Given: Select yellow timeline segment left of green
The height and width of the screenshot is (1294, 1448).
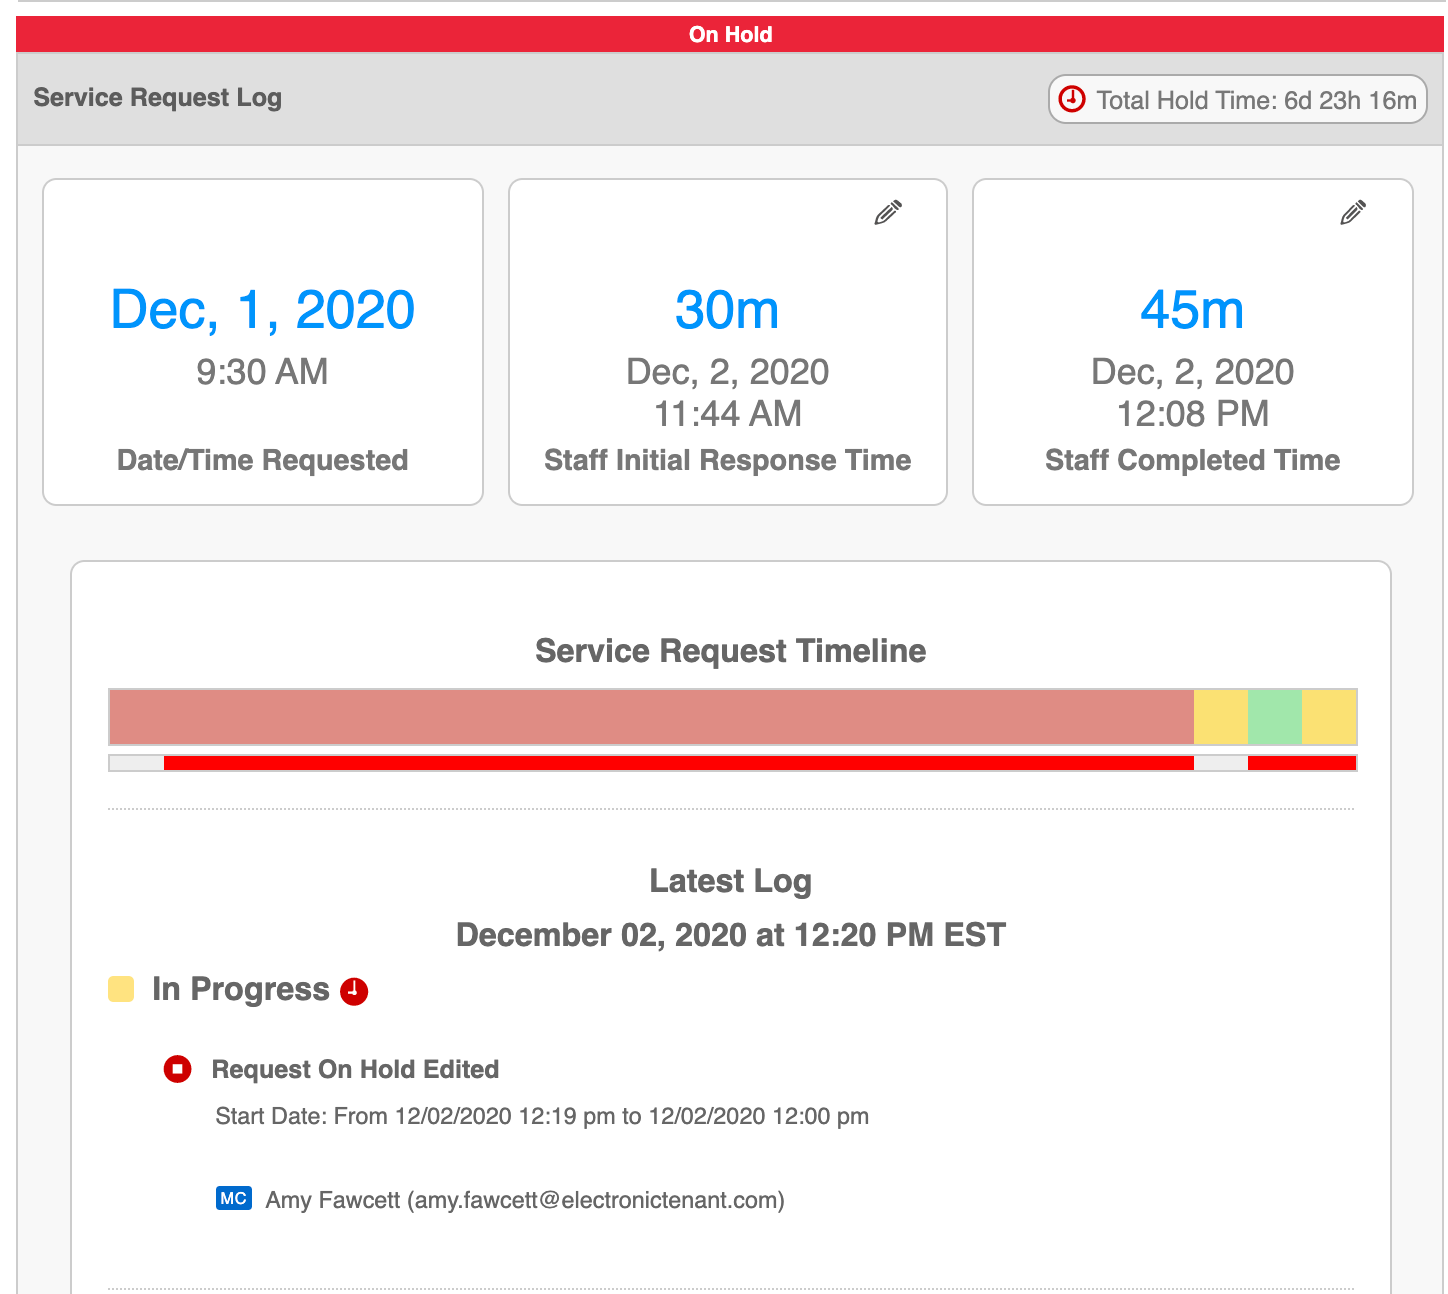Looking at the screenshot, I should click(x=1221, y=717).
